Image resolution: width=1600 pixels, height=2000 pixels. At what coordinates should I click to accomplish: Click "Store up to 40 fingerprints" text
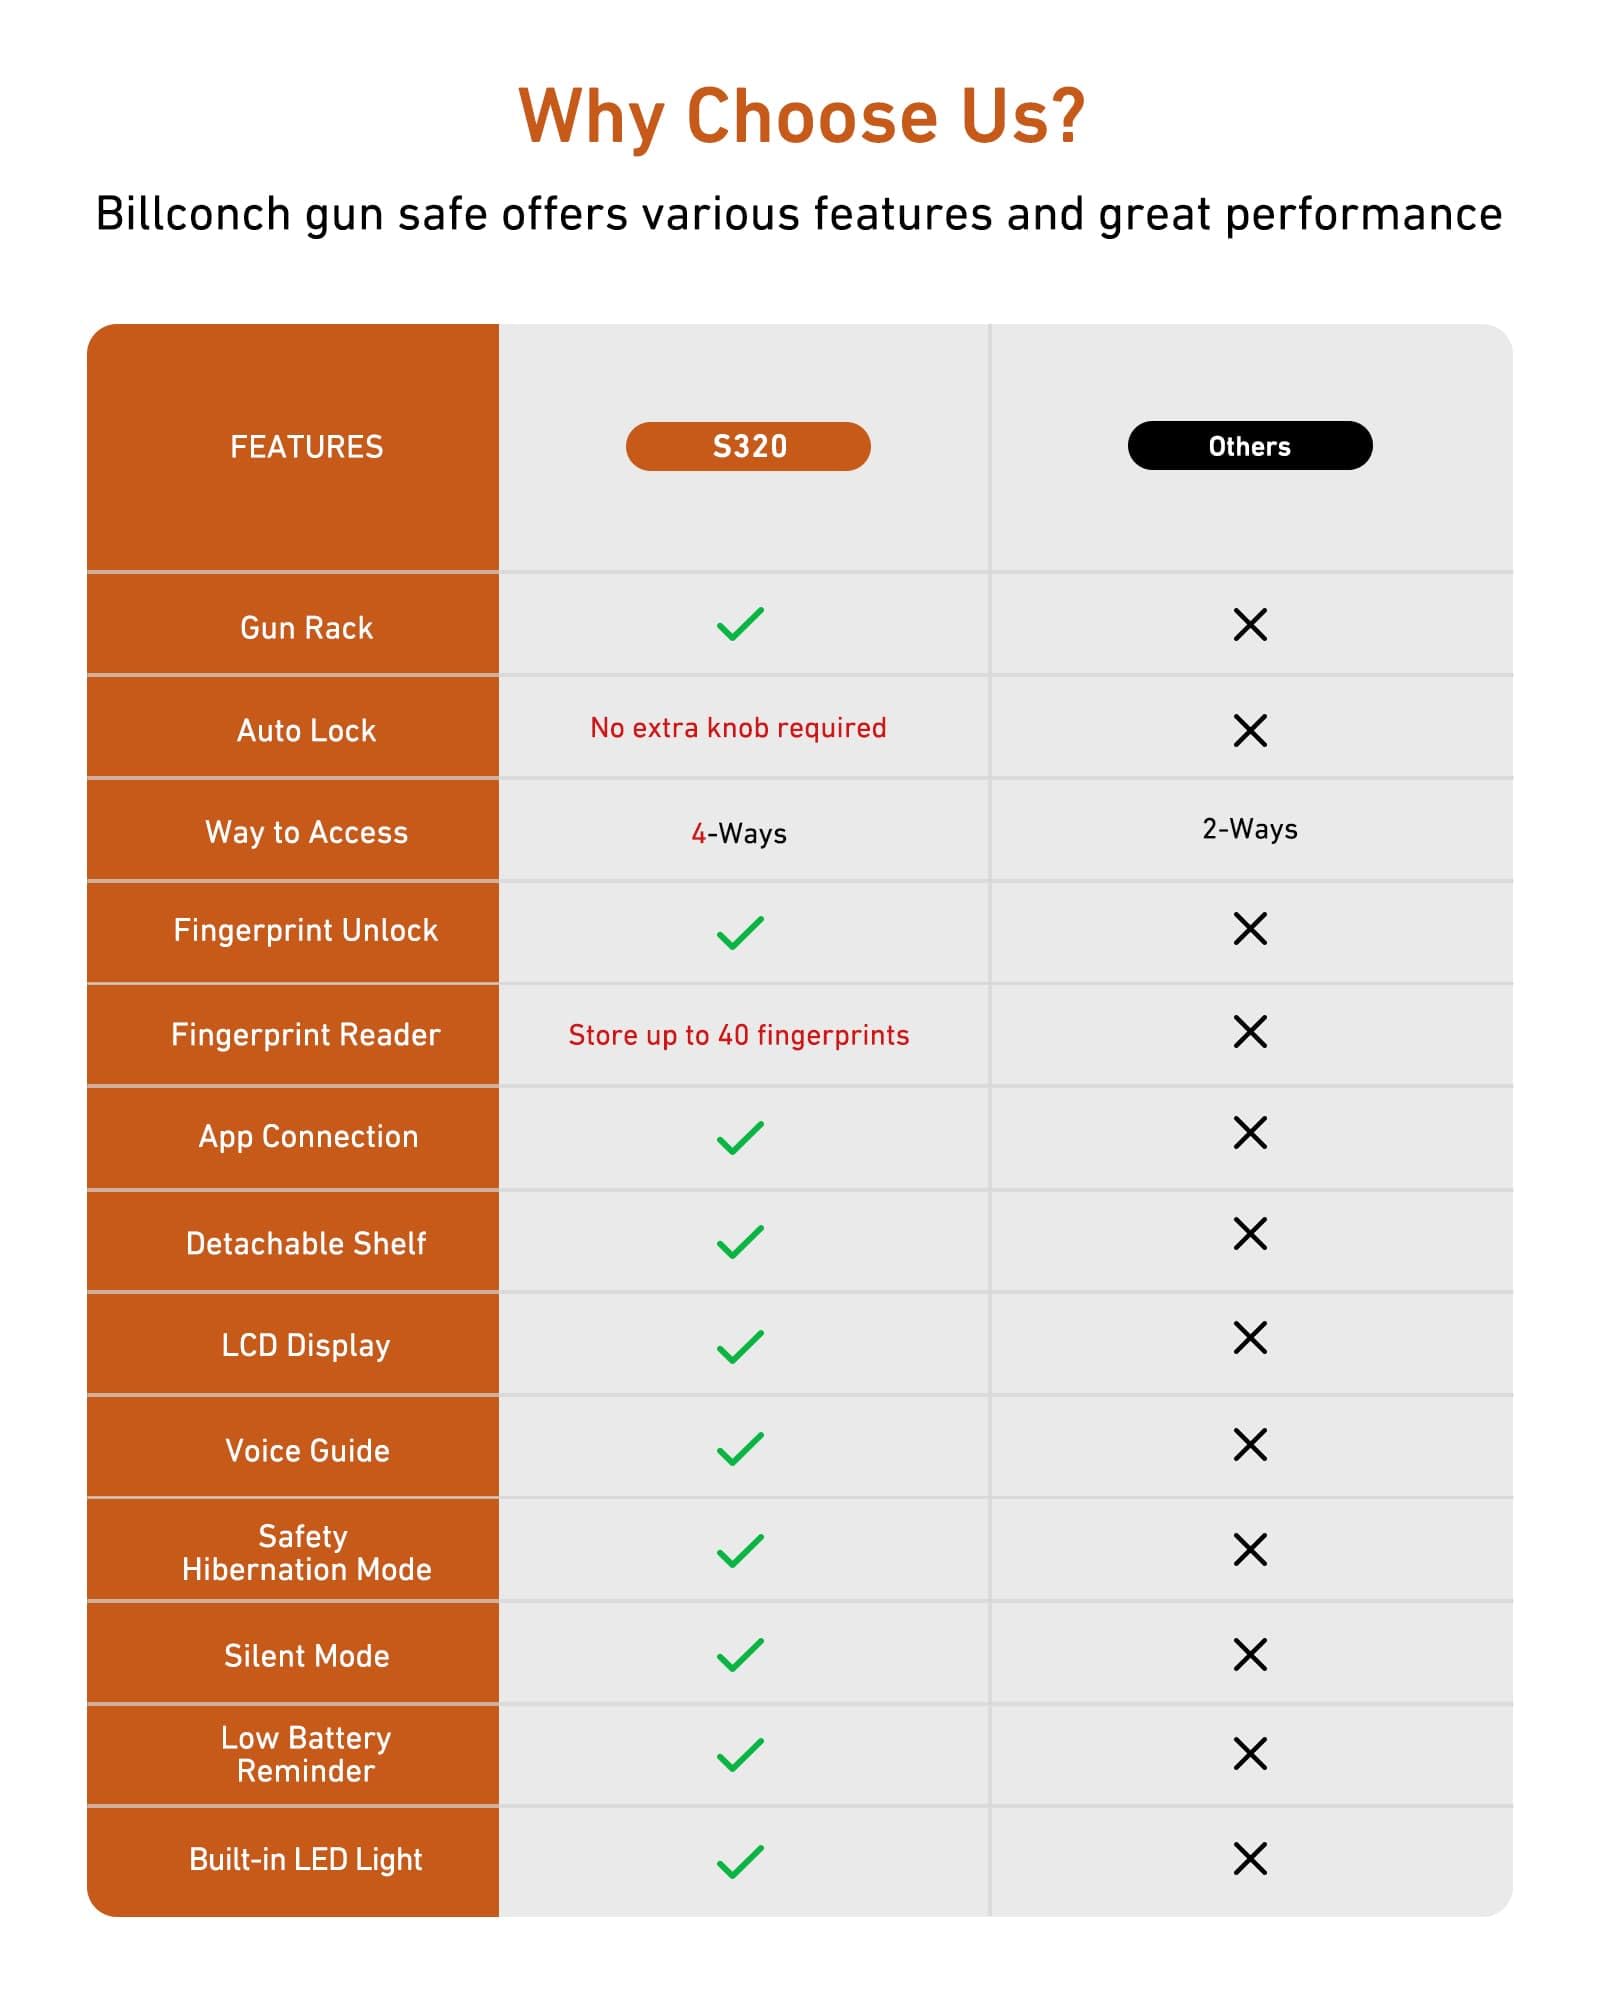point(738,1035)
